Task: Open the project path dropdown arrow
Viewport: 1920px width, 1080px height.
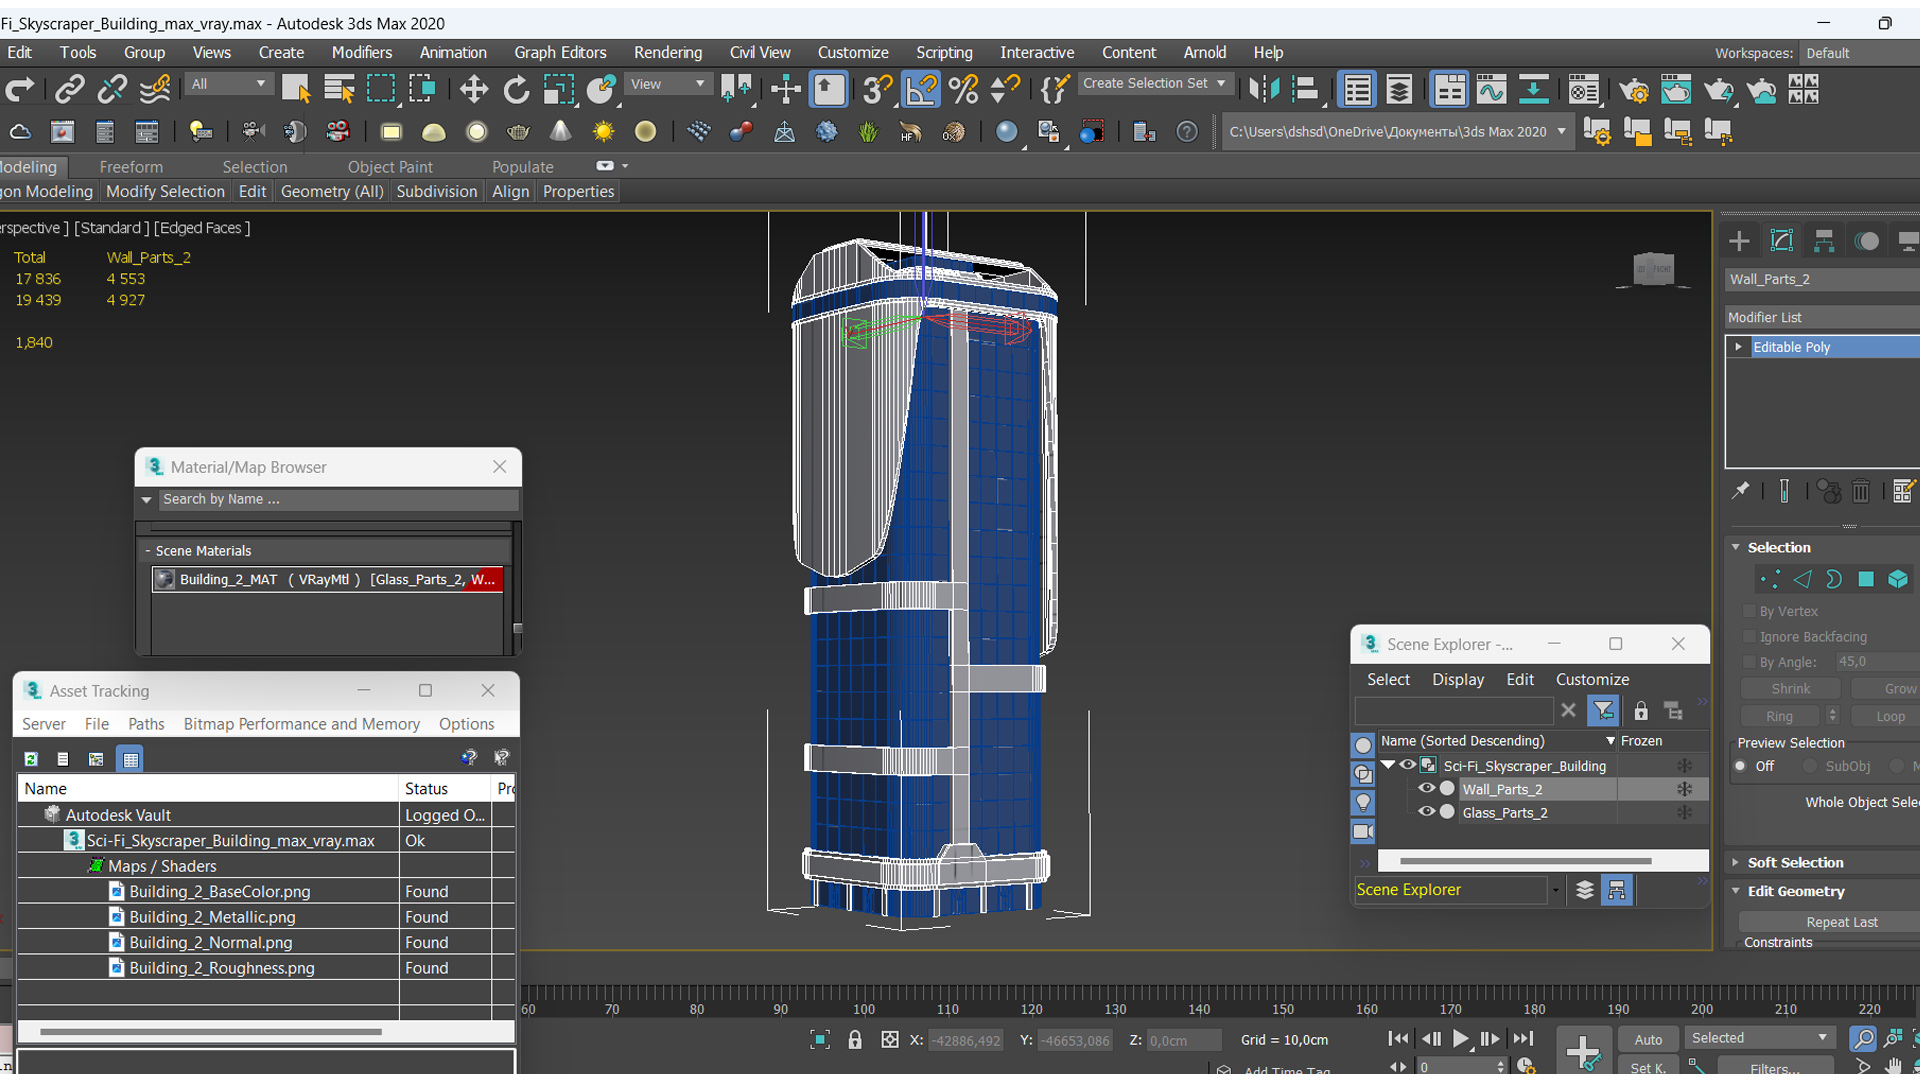Action: coord(1561,132)
